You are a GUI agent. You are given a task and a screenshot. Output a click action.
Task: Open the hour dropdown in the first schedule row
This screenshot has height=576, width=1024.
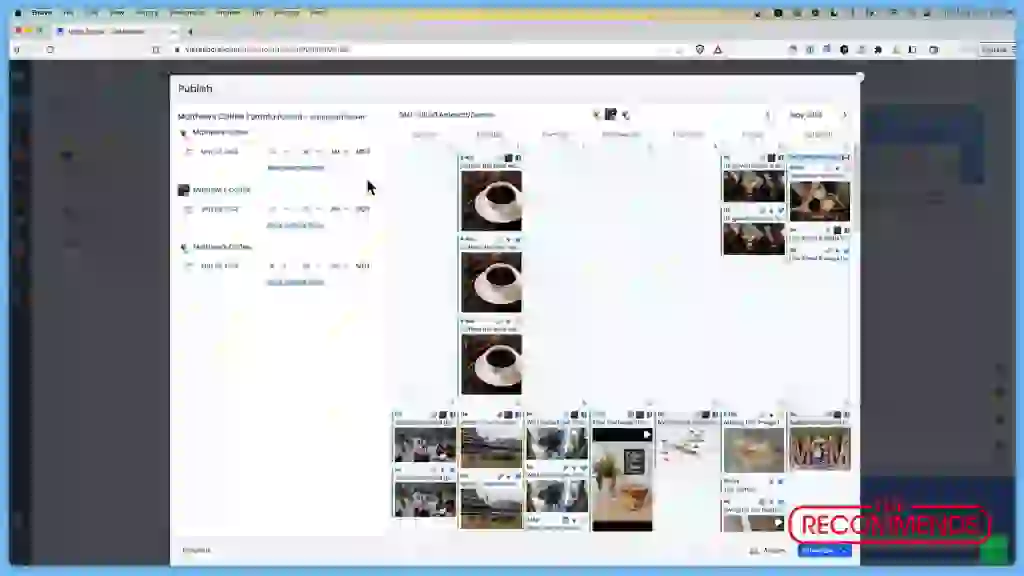pyautogui.click(x=277, y=152)
